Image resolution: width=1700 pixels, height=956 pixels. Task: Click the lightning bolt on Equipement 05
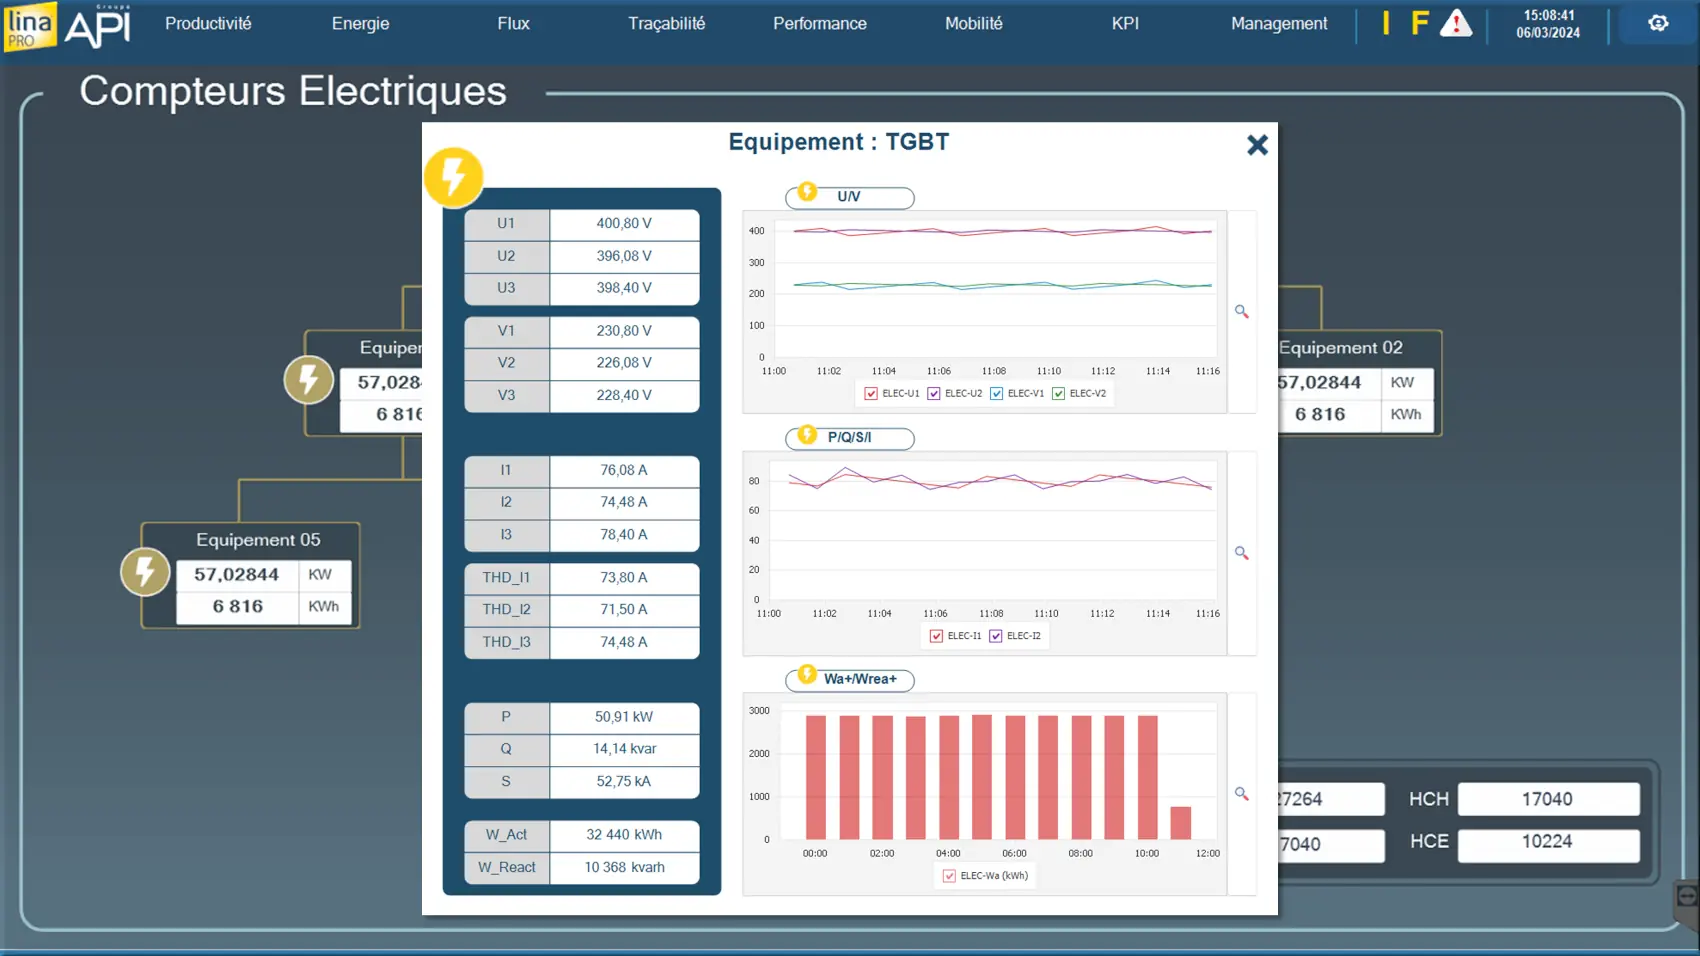145,572
